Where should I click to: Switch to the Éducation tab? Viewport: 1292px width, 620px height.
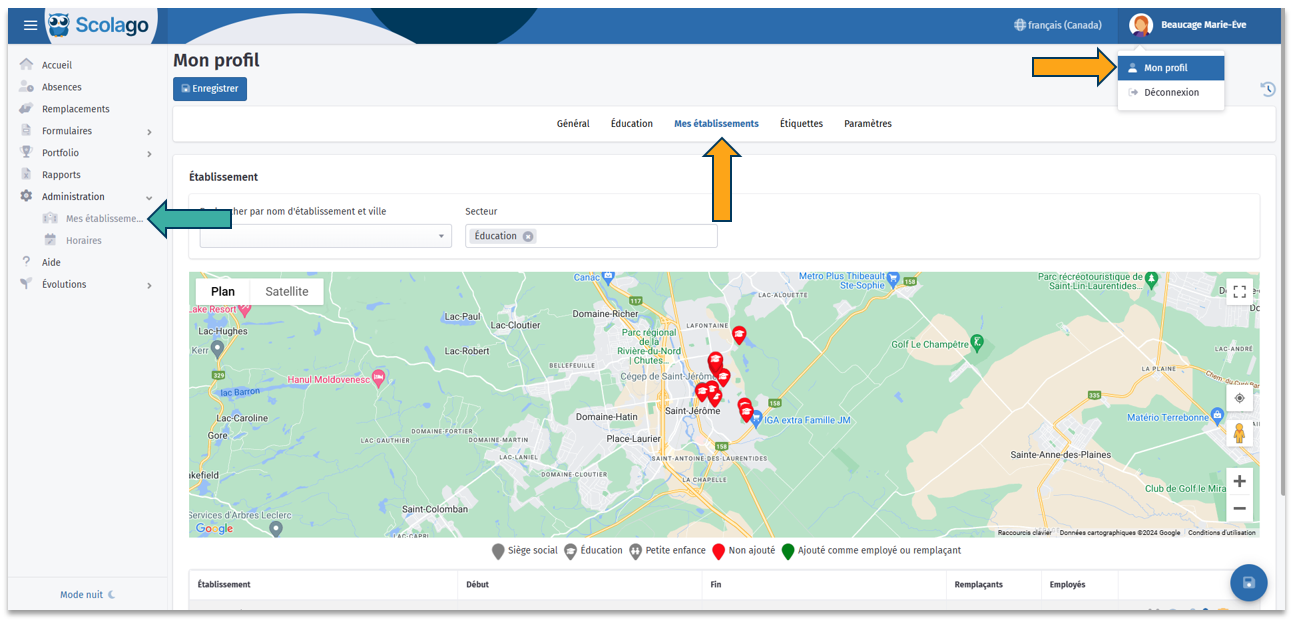[632, 124]
